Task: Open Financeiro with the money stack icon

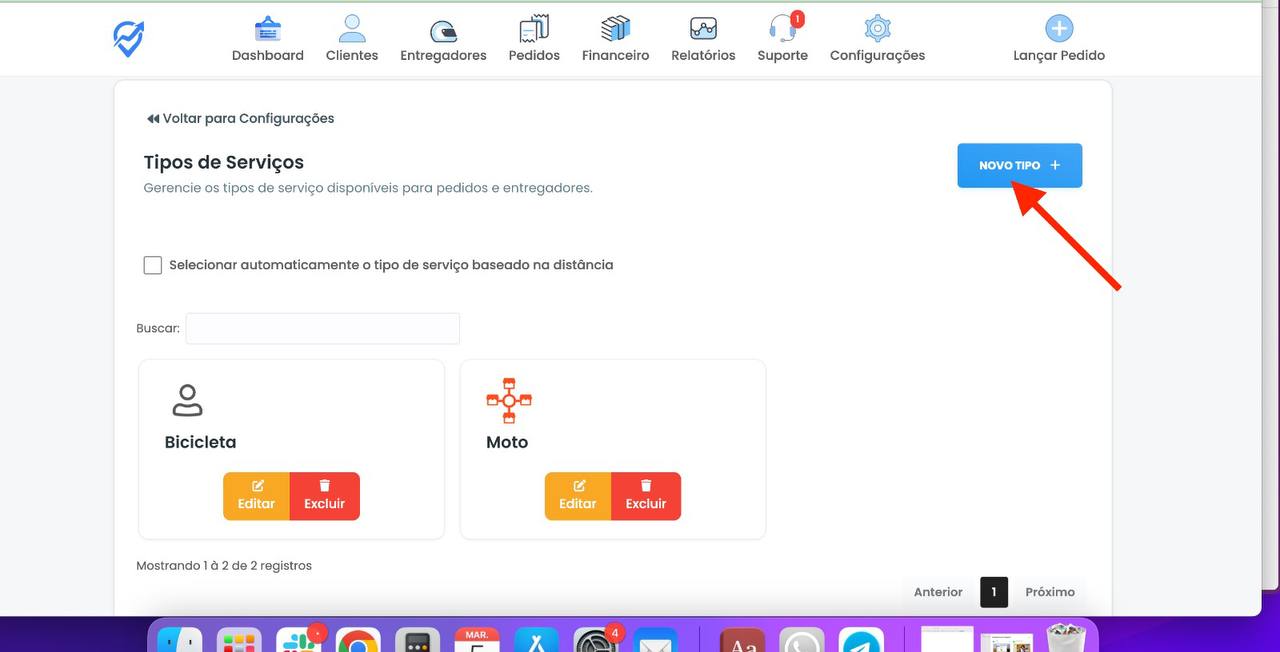Action: 614,28
